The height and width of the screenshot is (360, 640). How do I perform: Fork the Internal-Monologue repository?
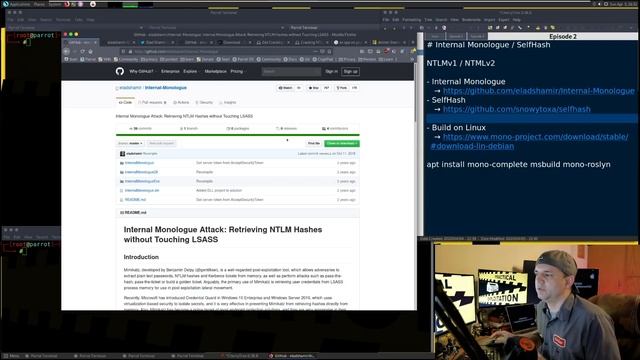pyautogui.click(x=342, y=88)
